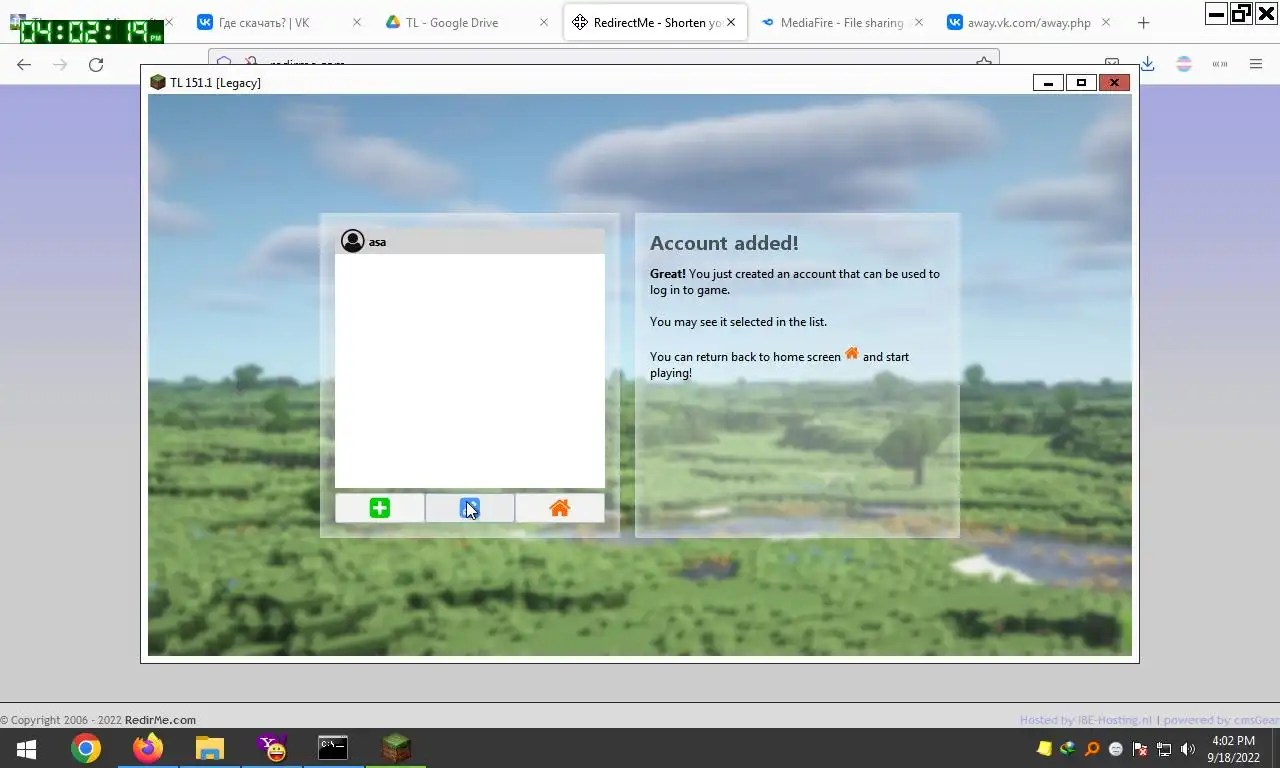The width and height of the screenshot is (1280, 768).
Task: Restore the outer browser window
Action: coord(1241,13)
